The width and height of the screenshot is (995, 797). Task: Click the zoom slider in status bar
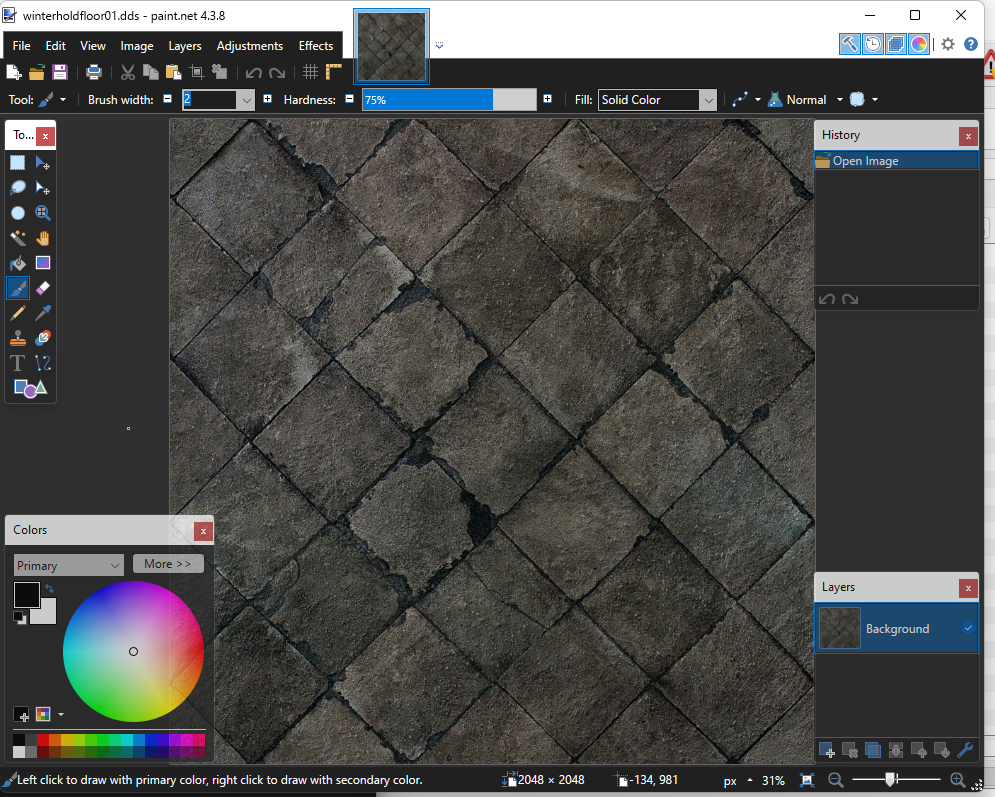(x=895, y=779)
